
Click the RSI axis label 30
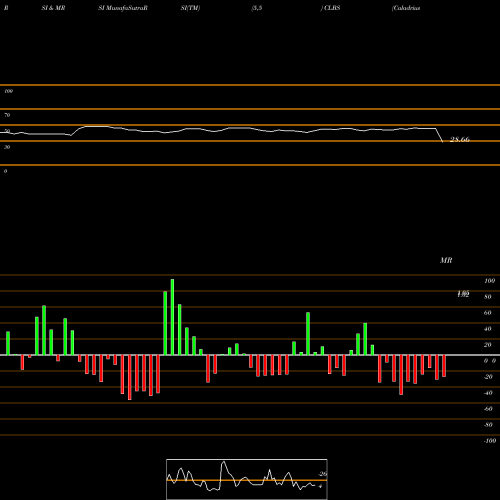click(x=7, y=147)
